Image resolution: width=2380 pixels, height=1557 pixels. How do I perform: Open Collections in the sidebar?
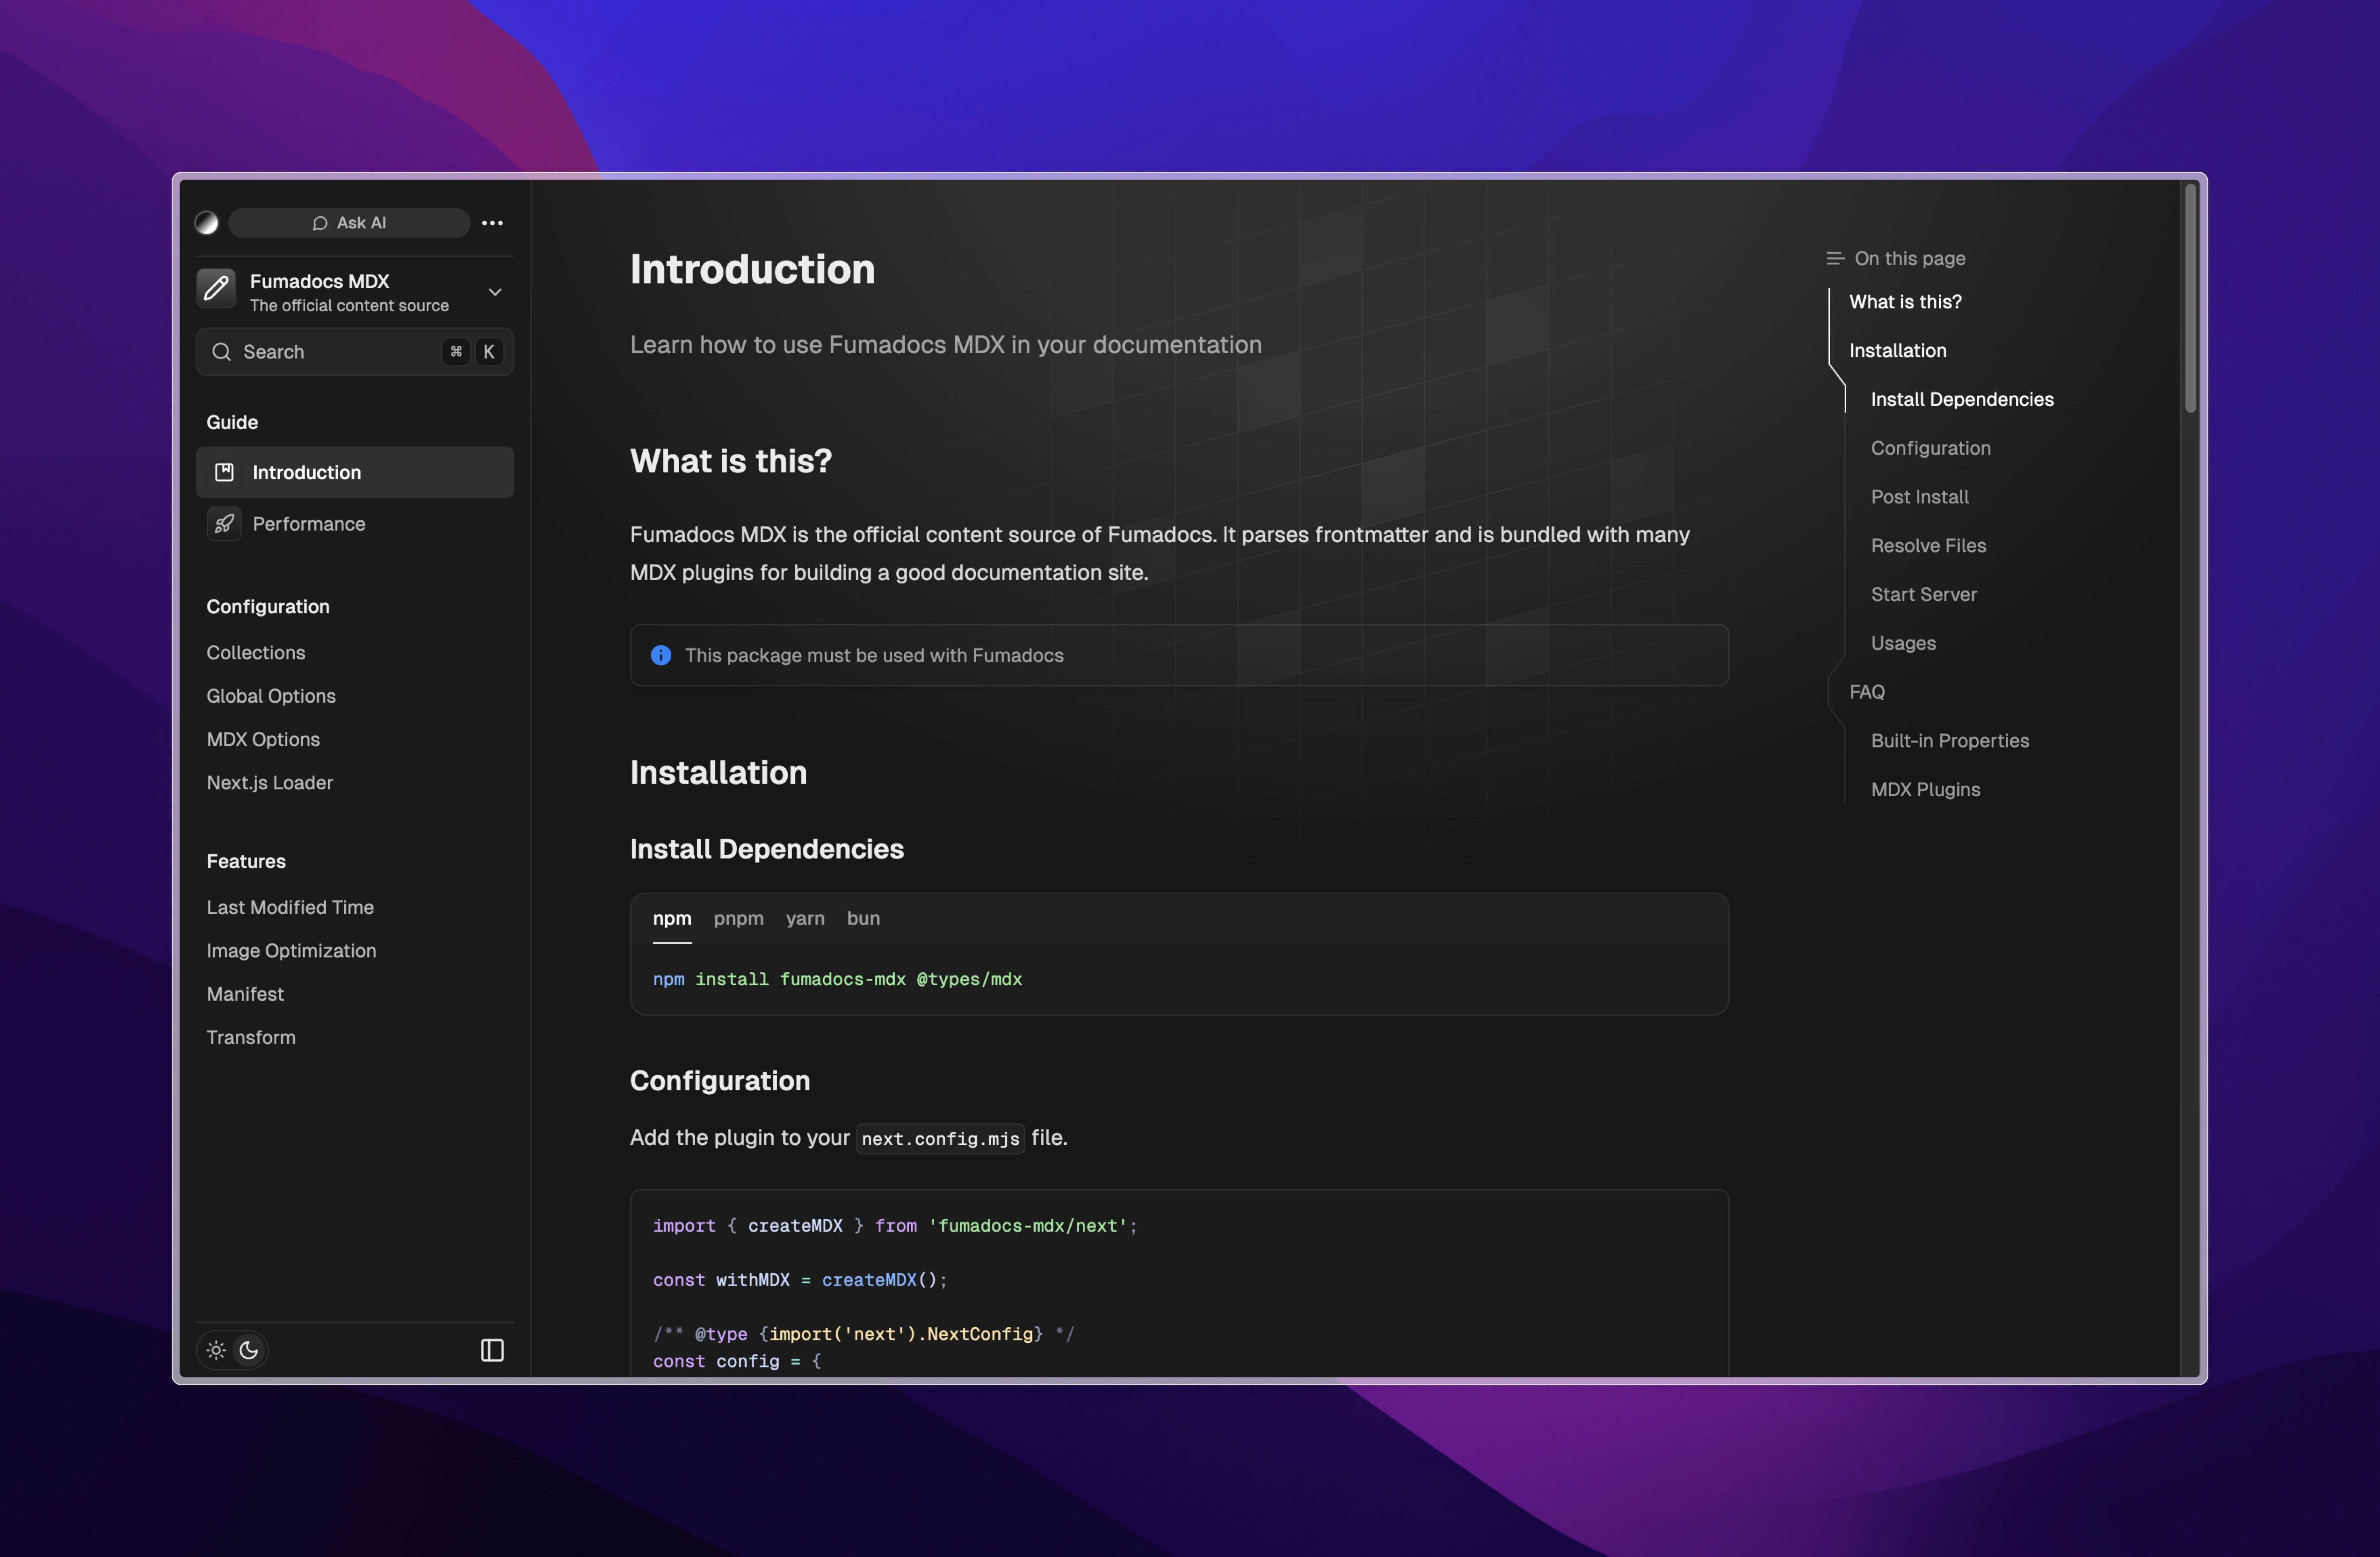[256, 652]
